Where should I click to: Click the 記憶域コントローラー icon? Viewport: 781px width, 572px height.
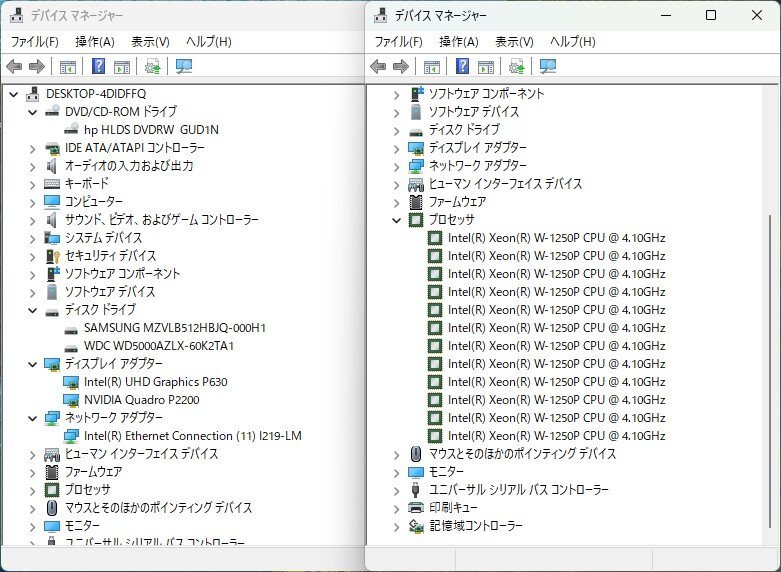coord(416,526)
